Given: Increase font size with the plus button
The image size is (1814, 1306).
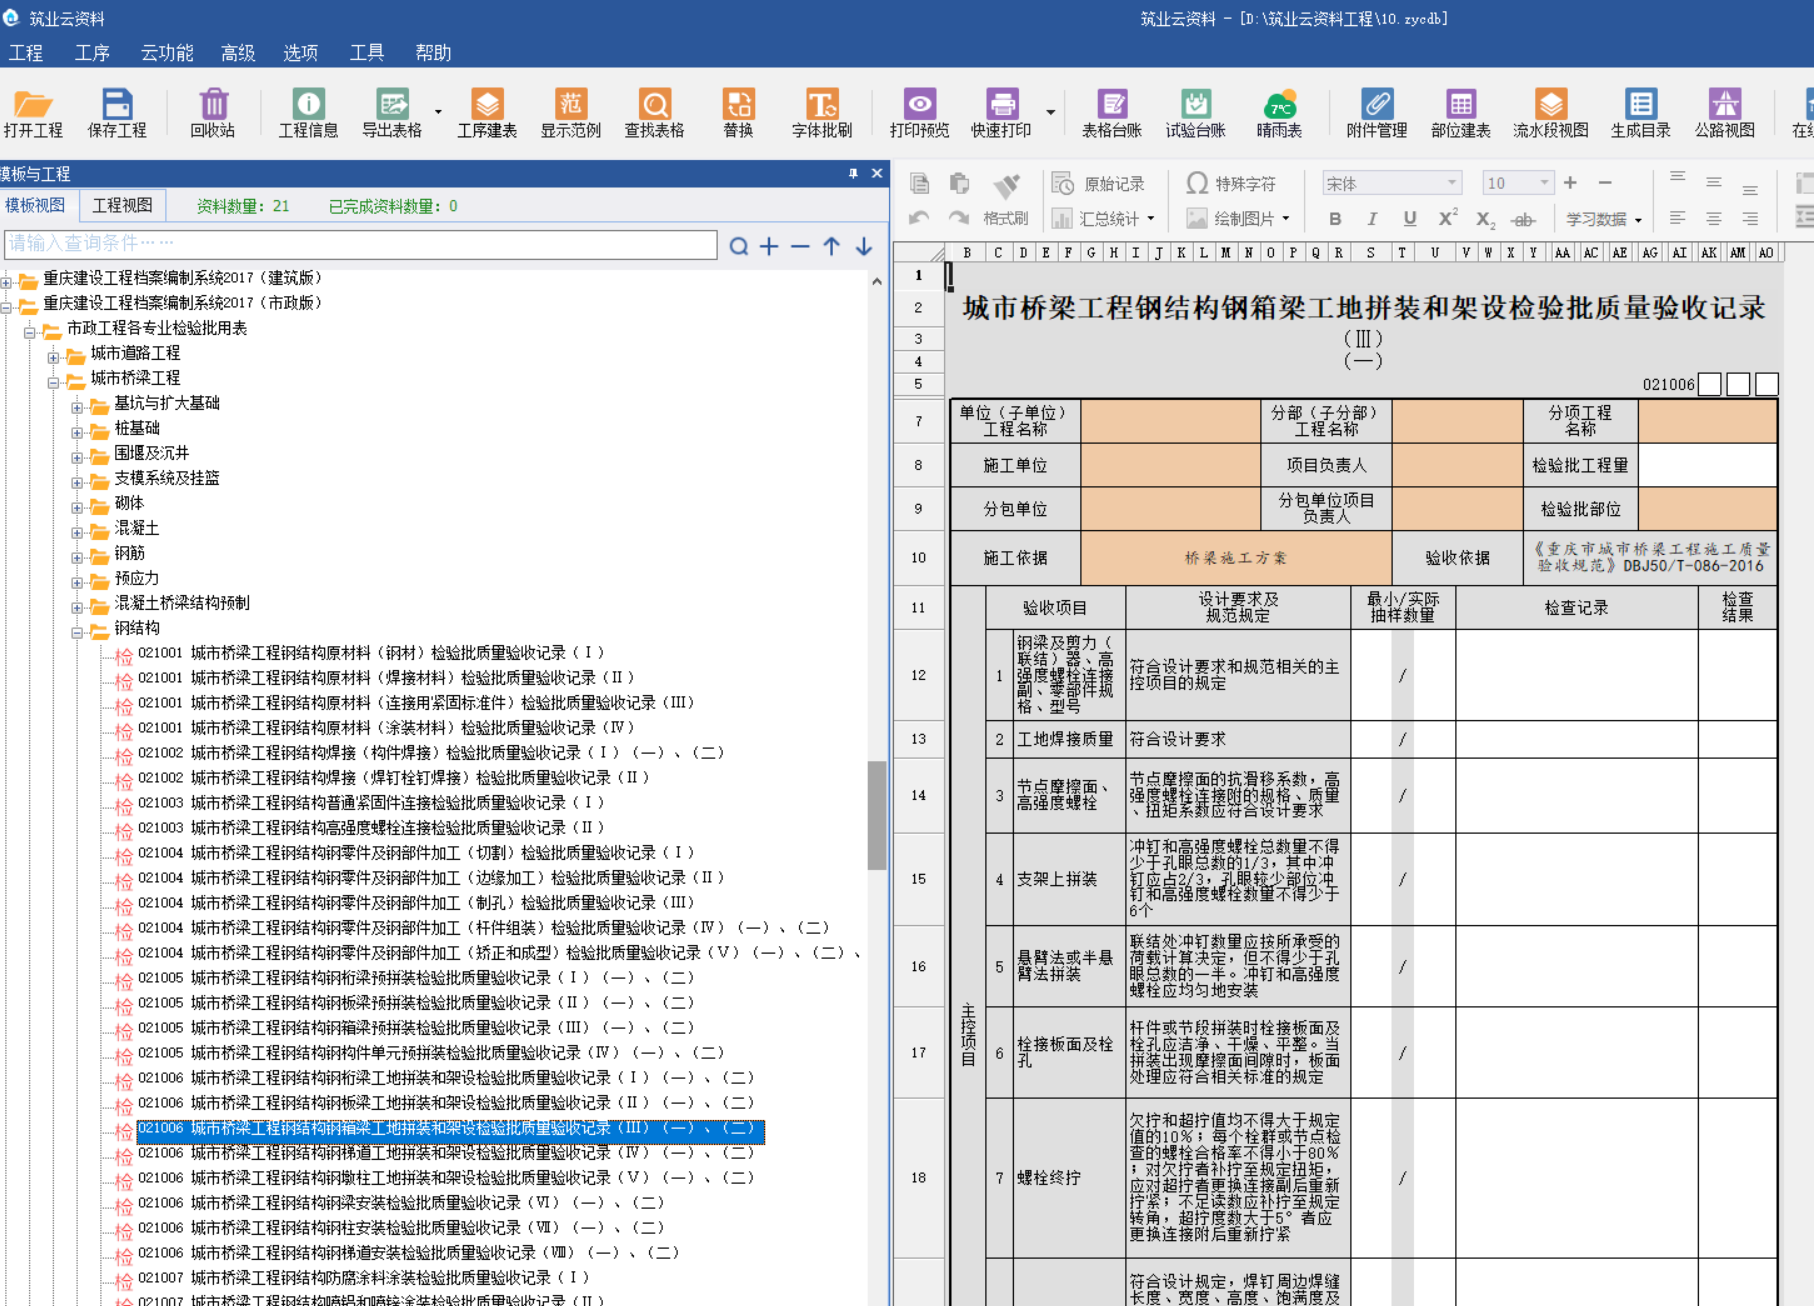Looking at the screenshot, I should pyautogui.click(x=1570, y=182).
